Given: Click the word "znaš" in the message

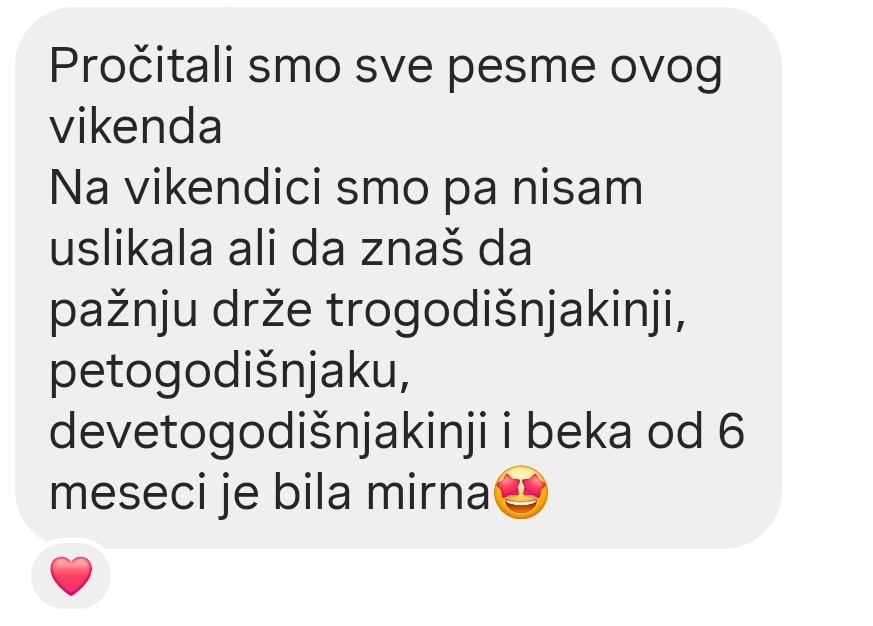Looking at the screenshot, I should (412, 249).
